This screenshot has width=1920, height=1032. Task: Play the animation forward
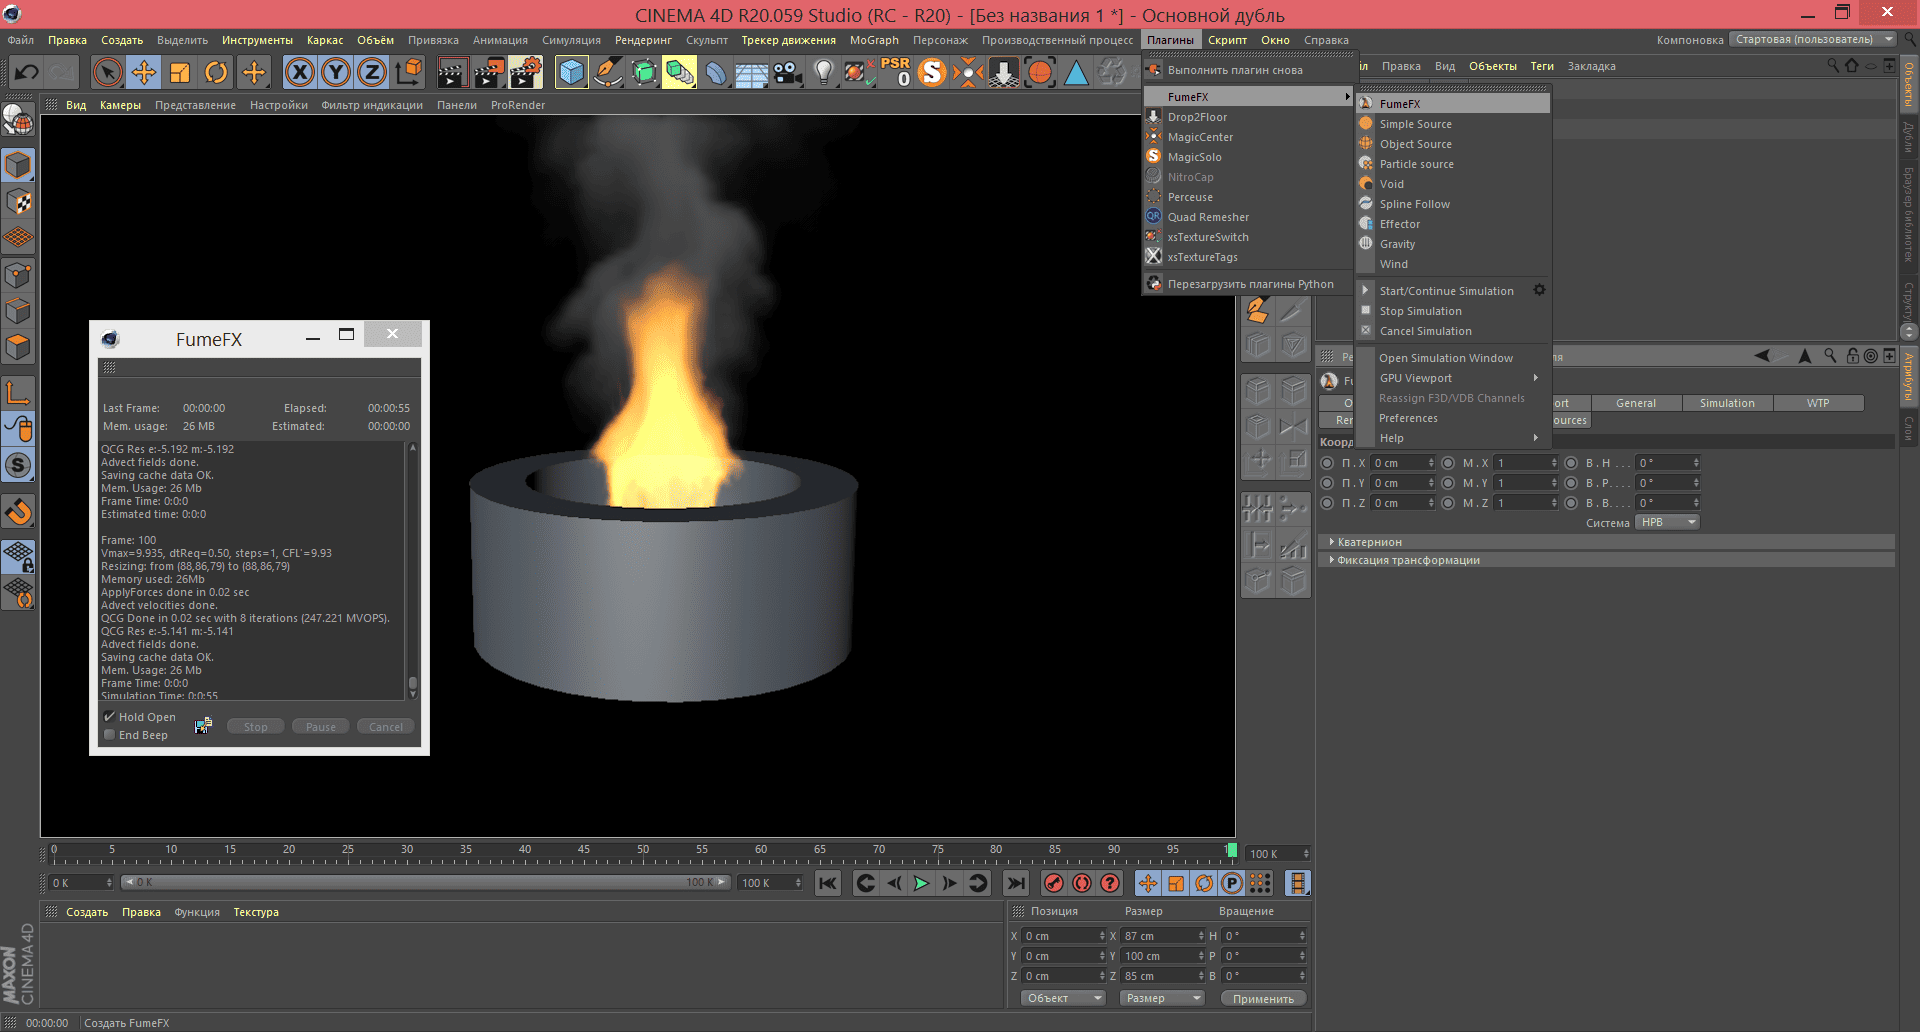[x=921, y=883]
